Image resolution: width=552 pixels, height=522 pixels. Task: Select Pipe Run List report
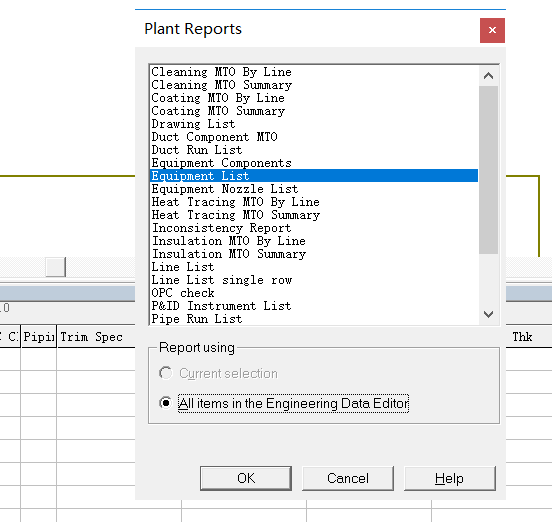(314, 319)
